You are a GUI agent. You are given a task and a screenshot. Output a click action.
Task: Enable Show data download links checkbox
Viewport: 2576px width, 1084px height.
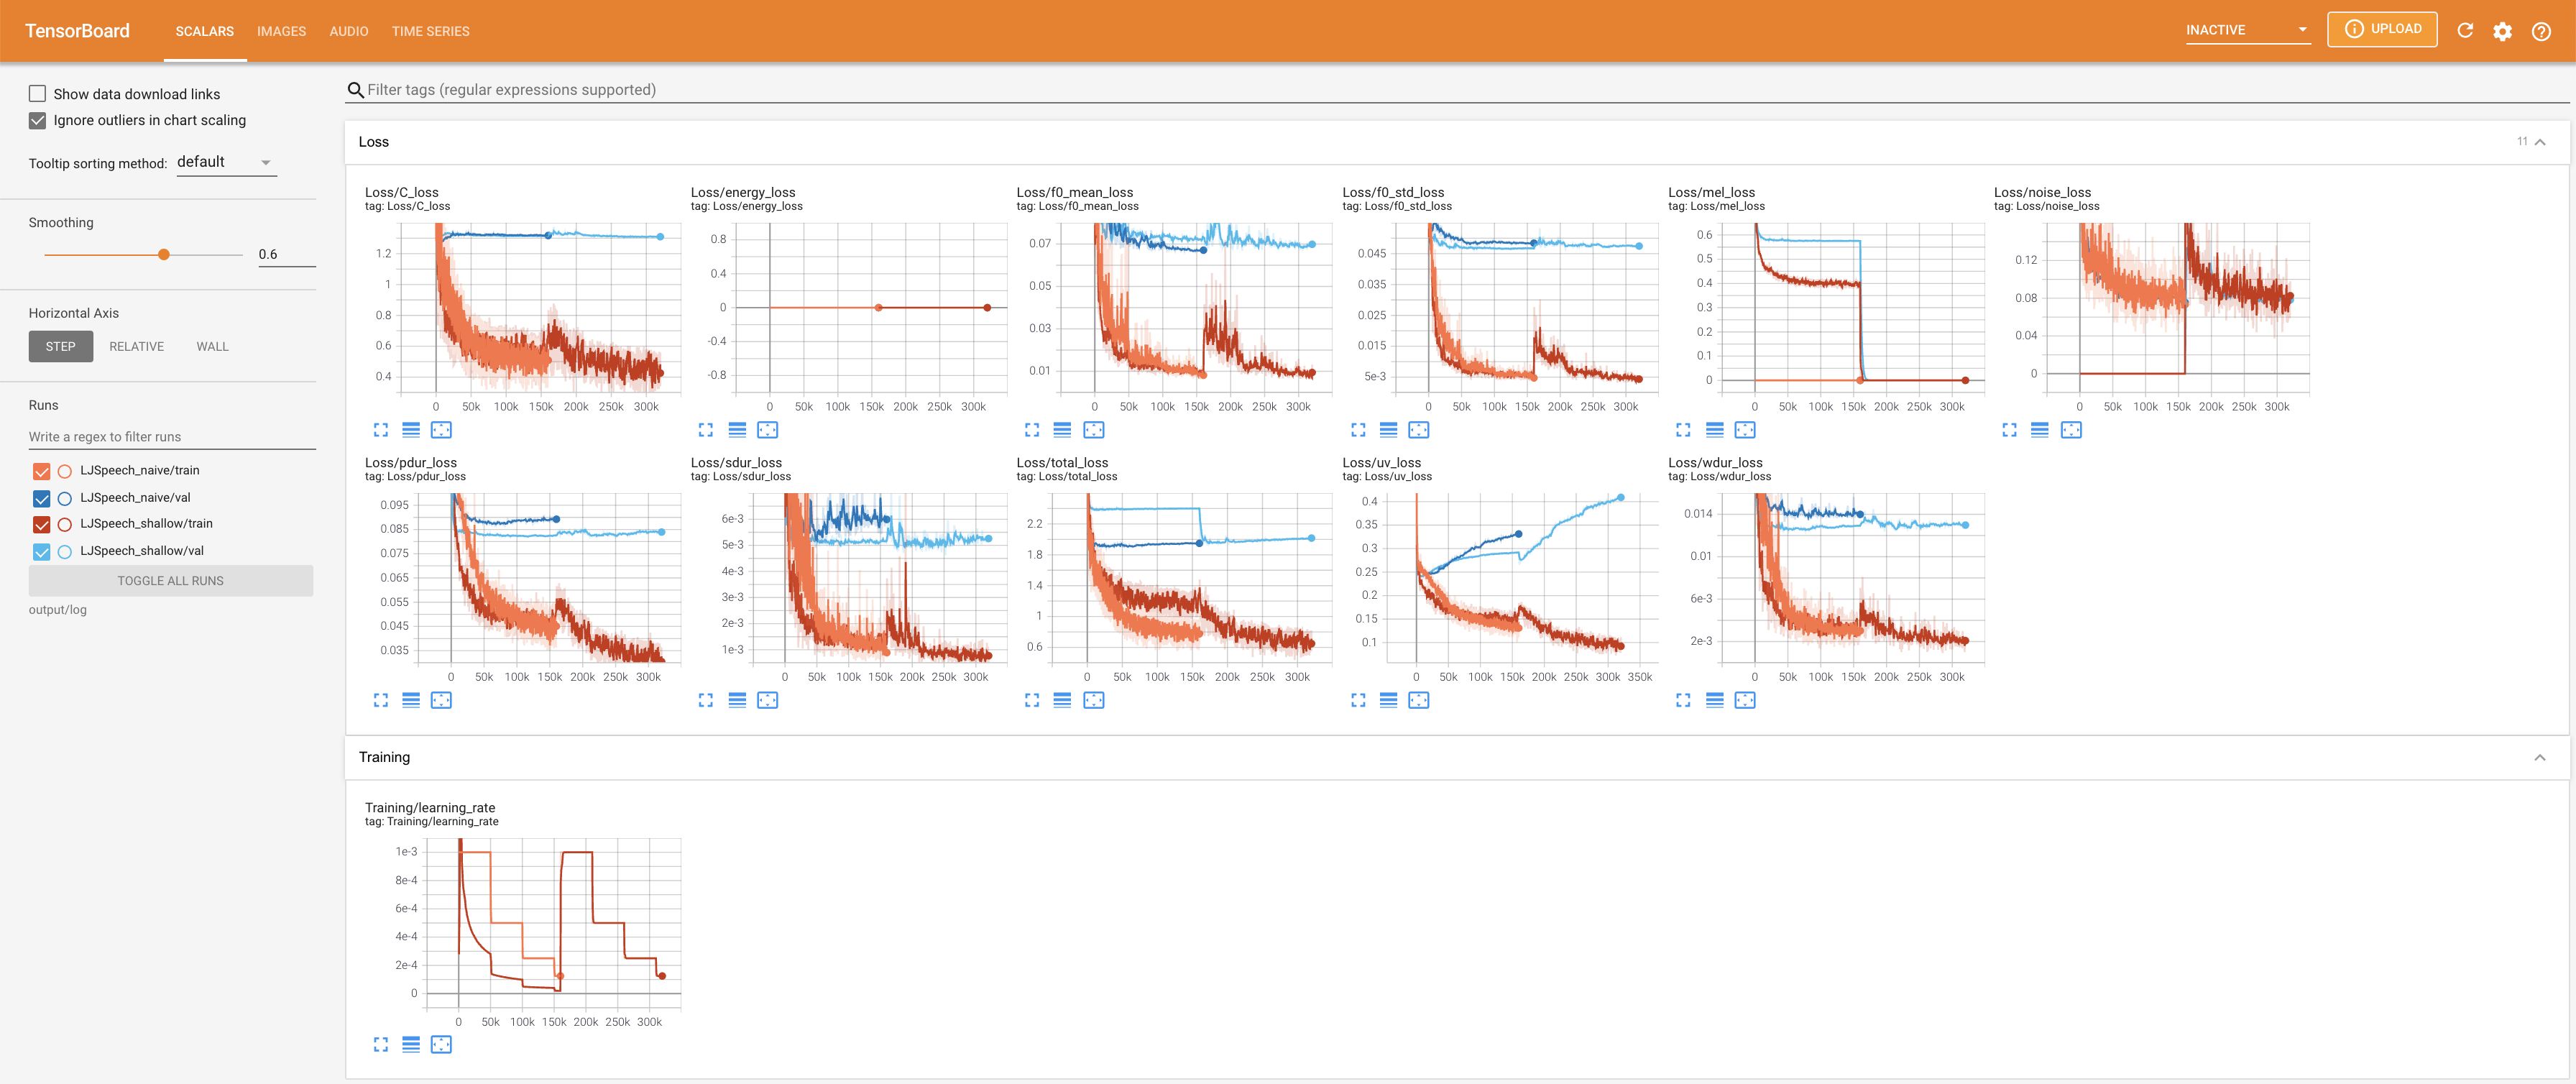click(x=38, y=94)
